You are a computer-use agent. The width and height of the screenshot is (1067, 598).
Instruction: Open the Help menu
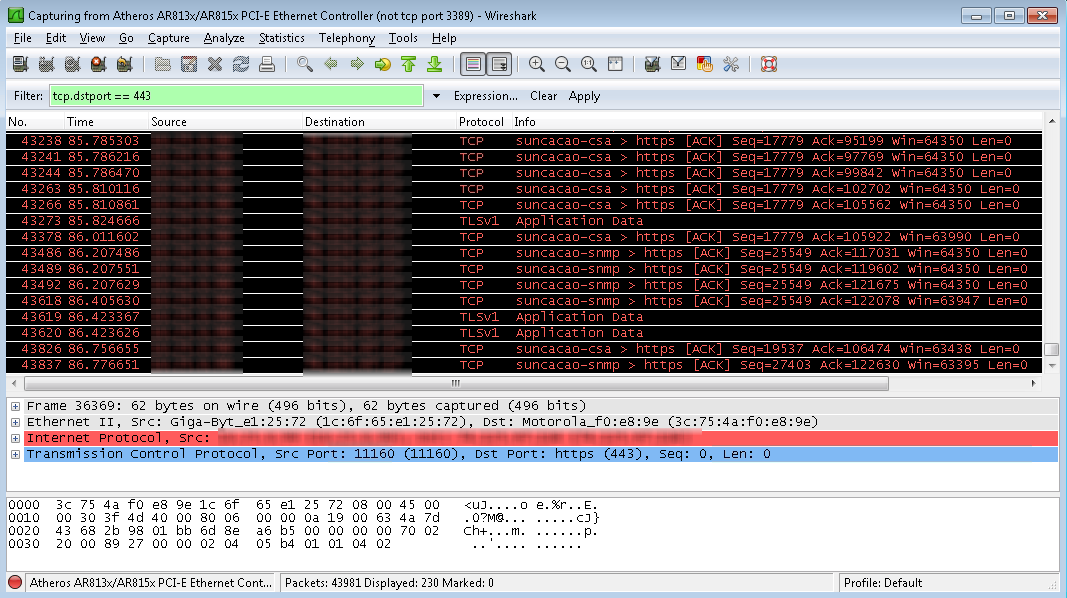pyautogui.click(x=444, y=38)
